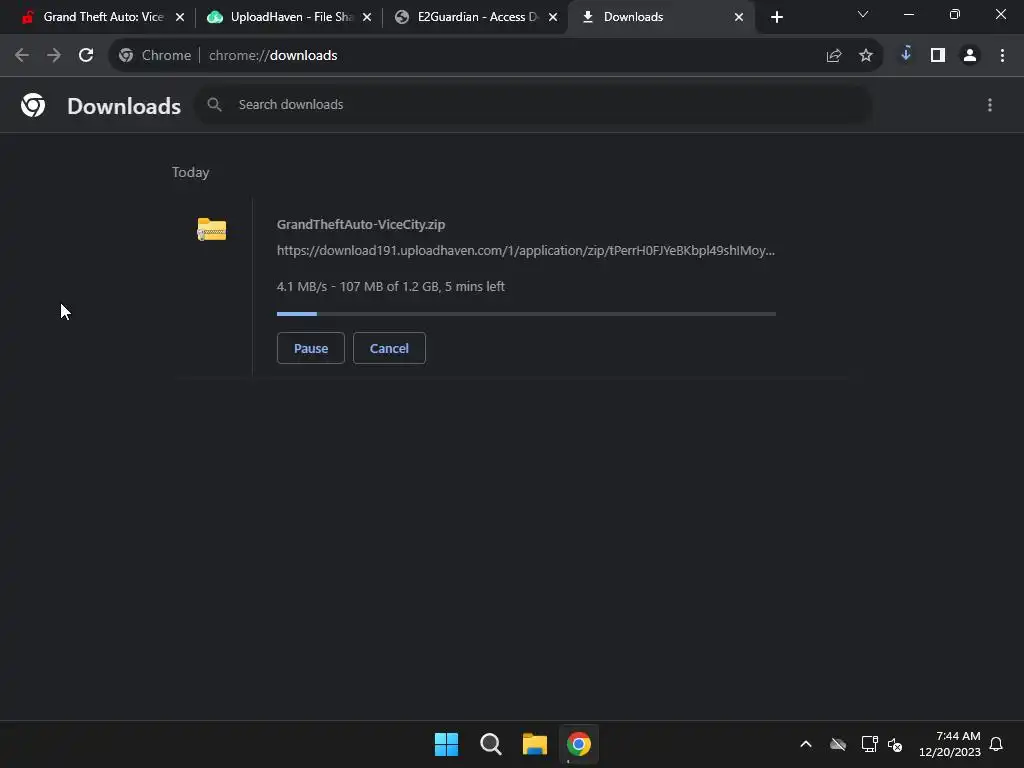The width and height of the screenshot is (1024, 768).
Task: Open the Downloads page more actions menu
Action: point(990,105)
